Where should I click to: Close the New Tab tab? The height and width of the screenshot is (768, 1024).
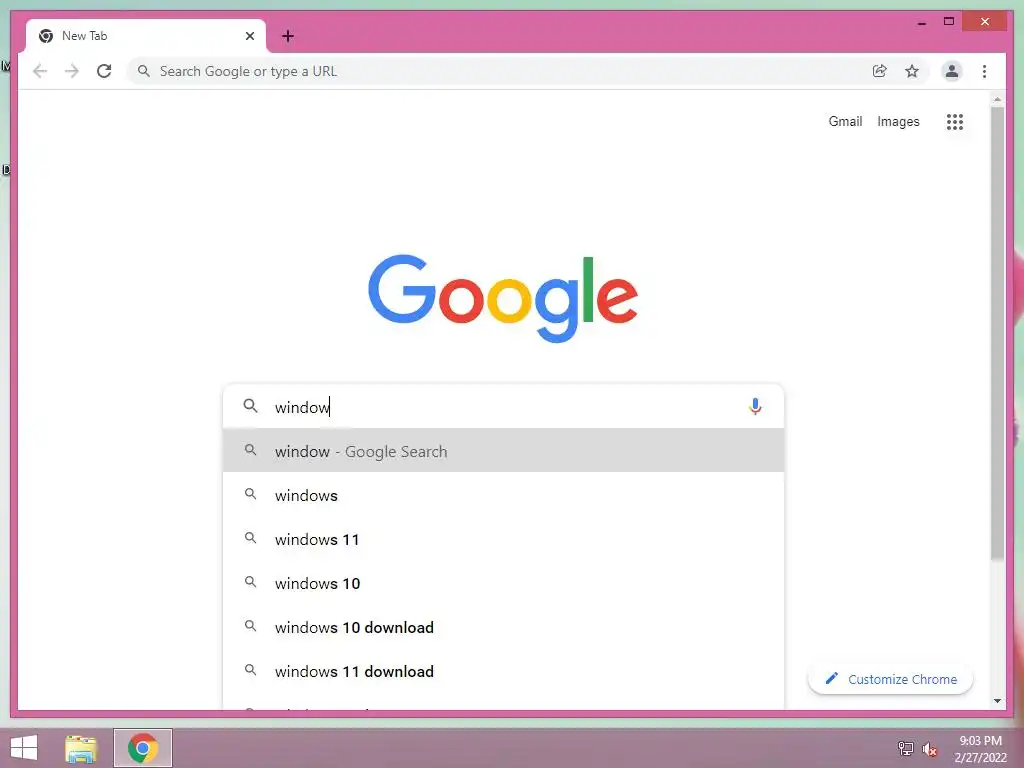(249, 36)
